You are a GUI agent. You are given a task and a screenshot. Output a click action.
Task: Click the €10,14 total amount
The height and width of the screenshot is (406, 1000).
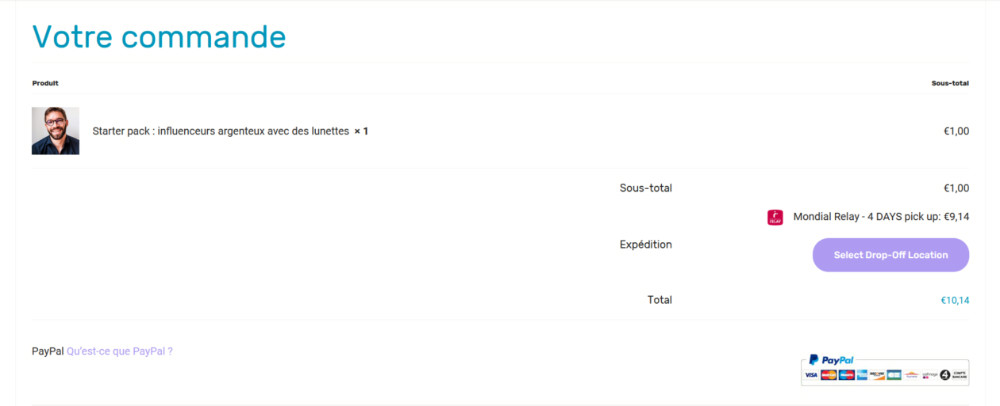click(x=955, y=300)
